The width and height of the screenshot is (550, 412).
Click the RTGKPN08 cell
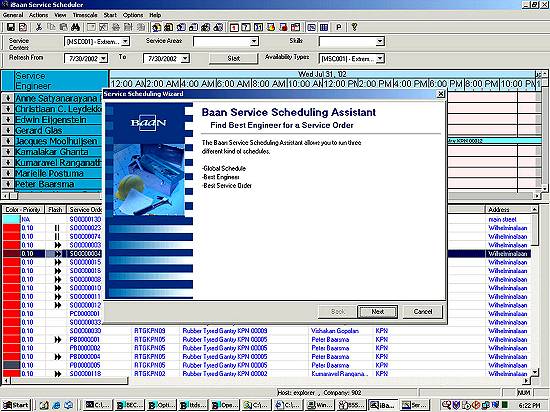(x=150, y=331)
